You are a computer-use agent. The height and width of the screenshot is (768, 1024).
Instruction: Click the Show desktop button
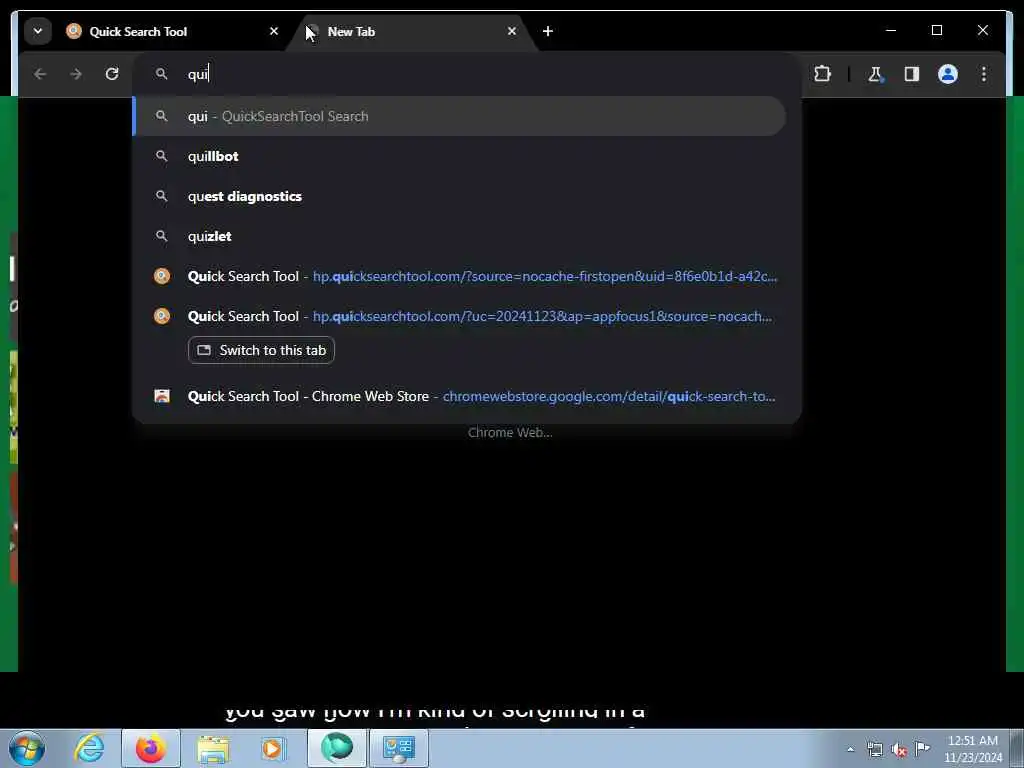click(1017, 748)
